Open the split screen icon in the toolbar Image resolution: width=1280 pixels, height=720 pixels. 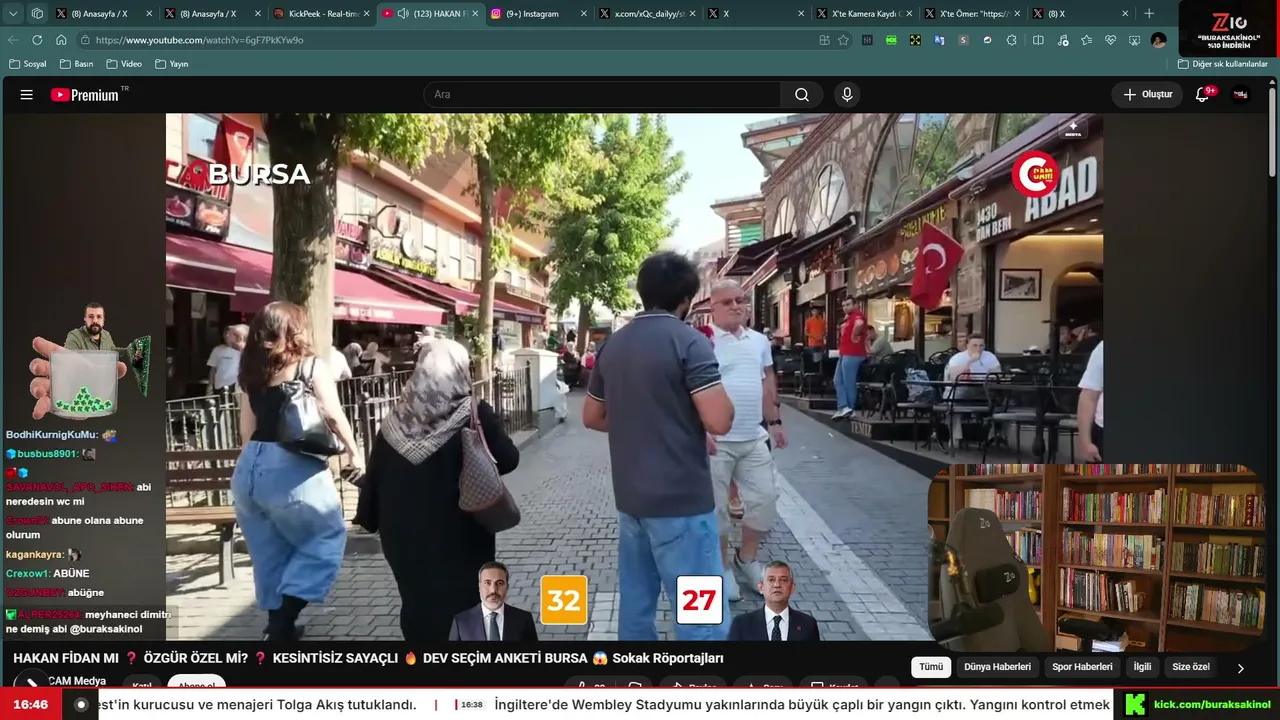coord(1038,40)
